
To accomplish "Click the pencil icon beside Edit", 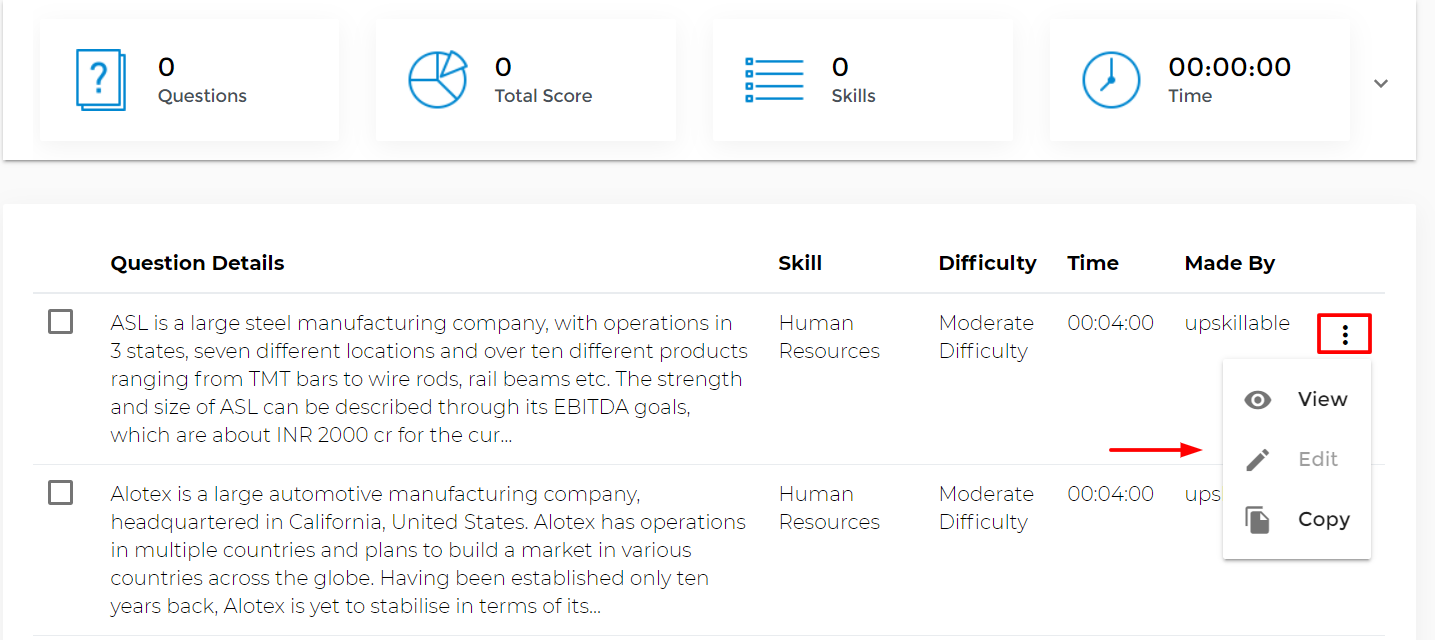I will pyautogui.click(x=1258, y=460).
